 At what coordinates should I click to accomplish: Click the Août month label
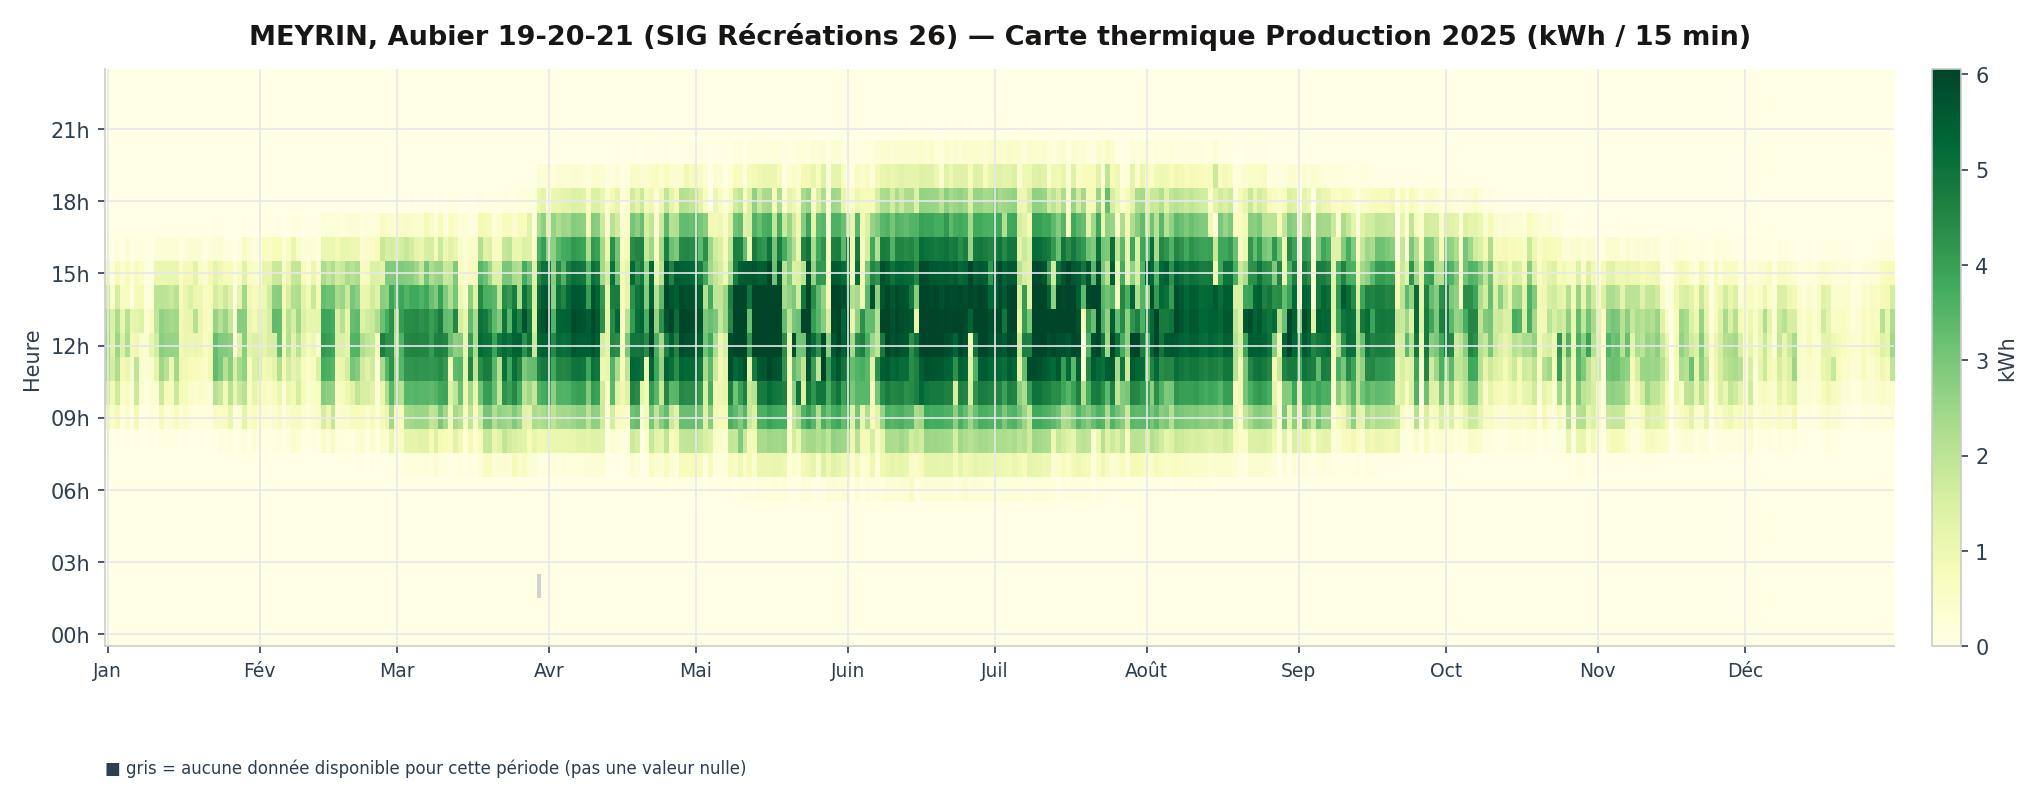[1146, 671]
